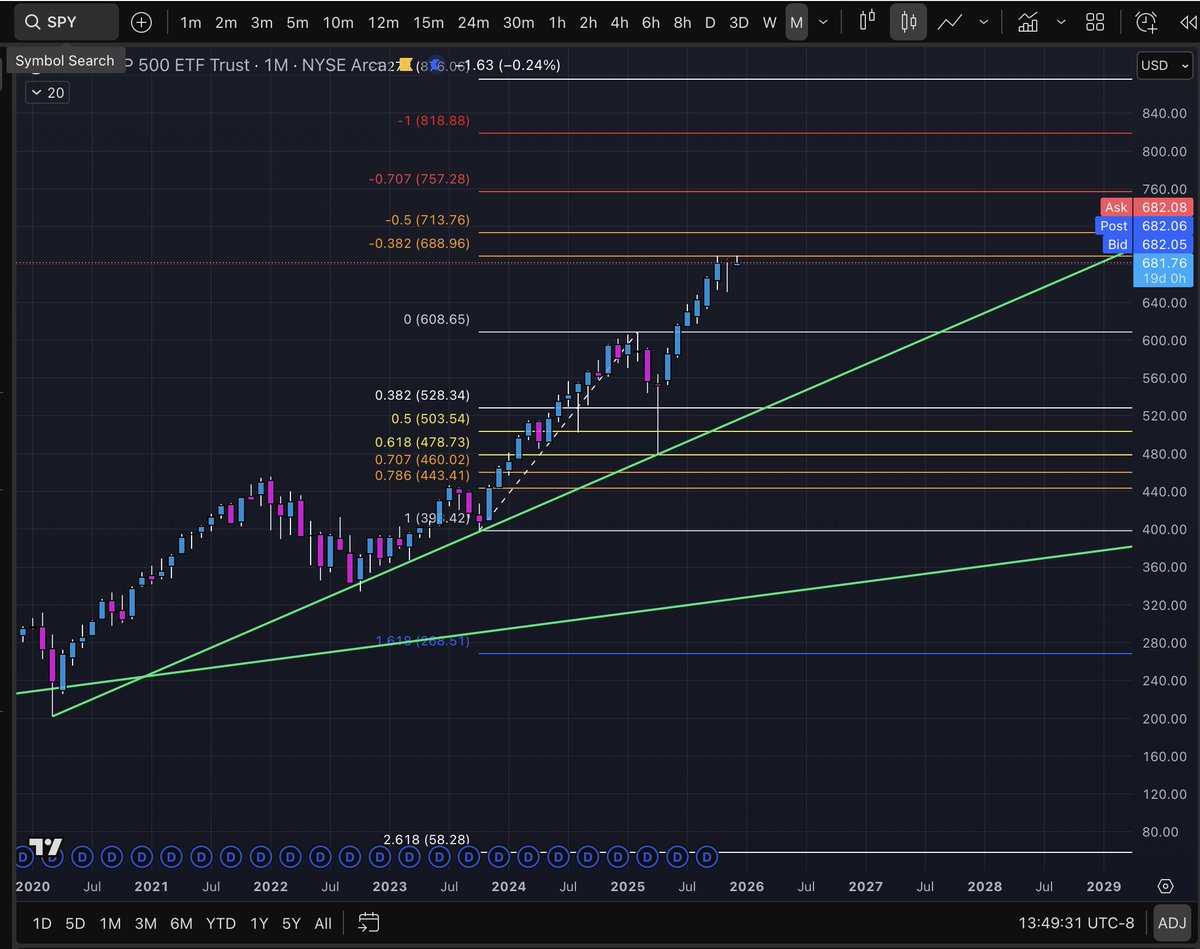Screen dimensions: 1200x949
Task: Toggle the ADJ adjusted data button
Action: [1173, 922]
